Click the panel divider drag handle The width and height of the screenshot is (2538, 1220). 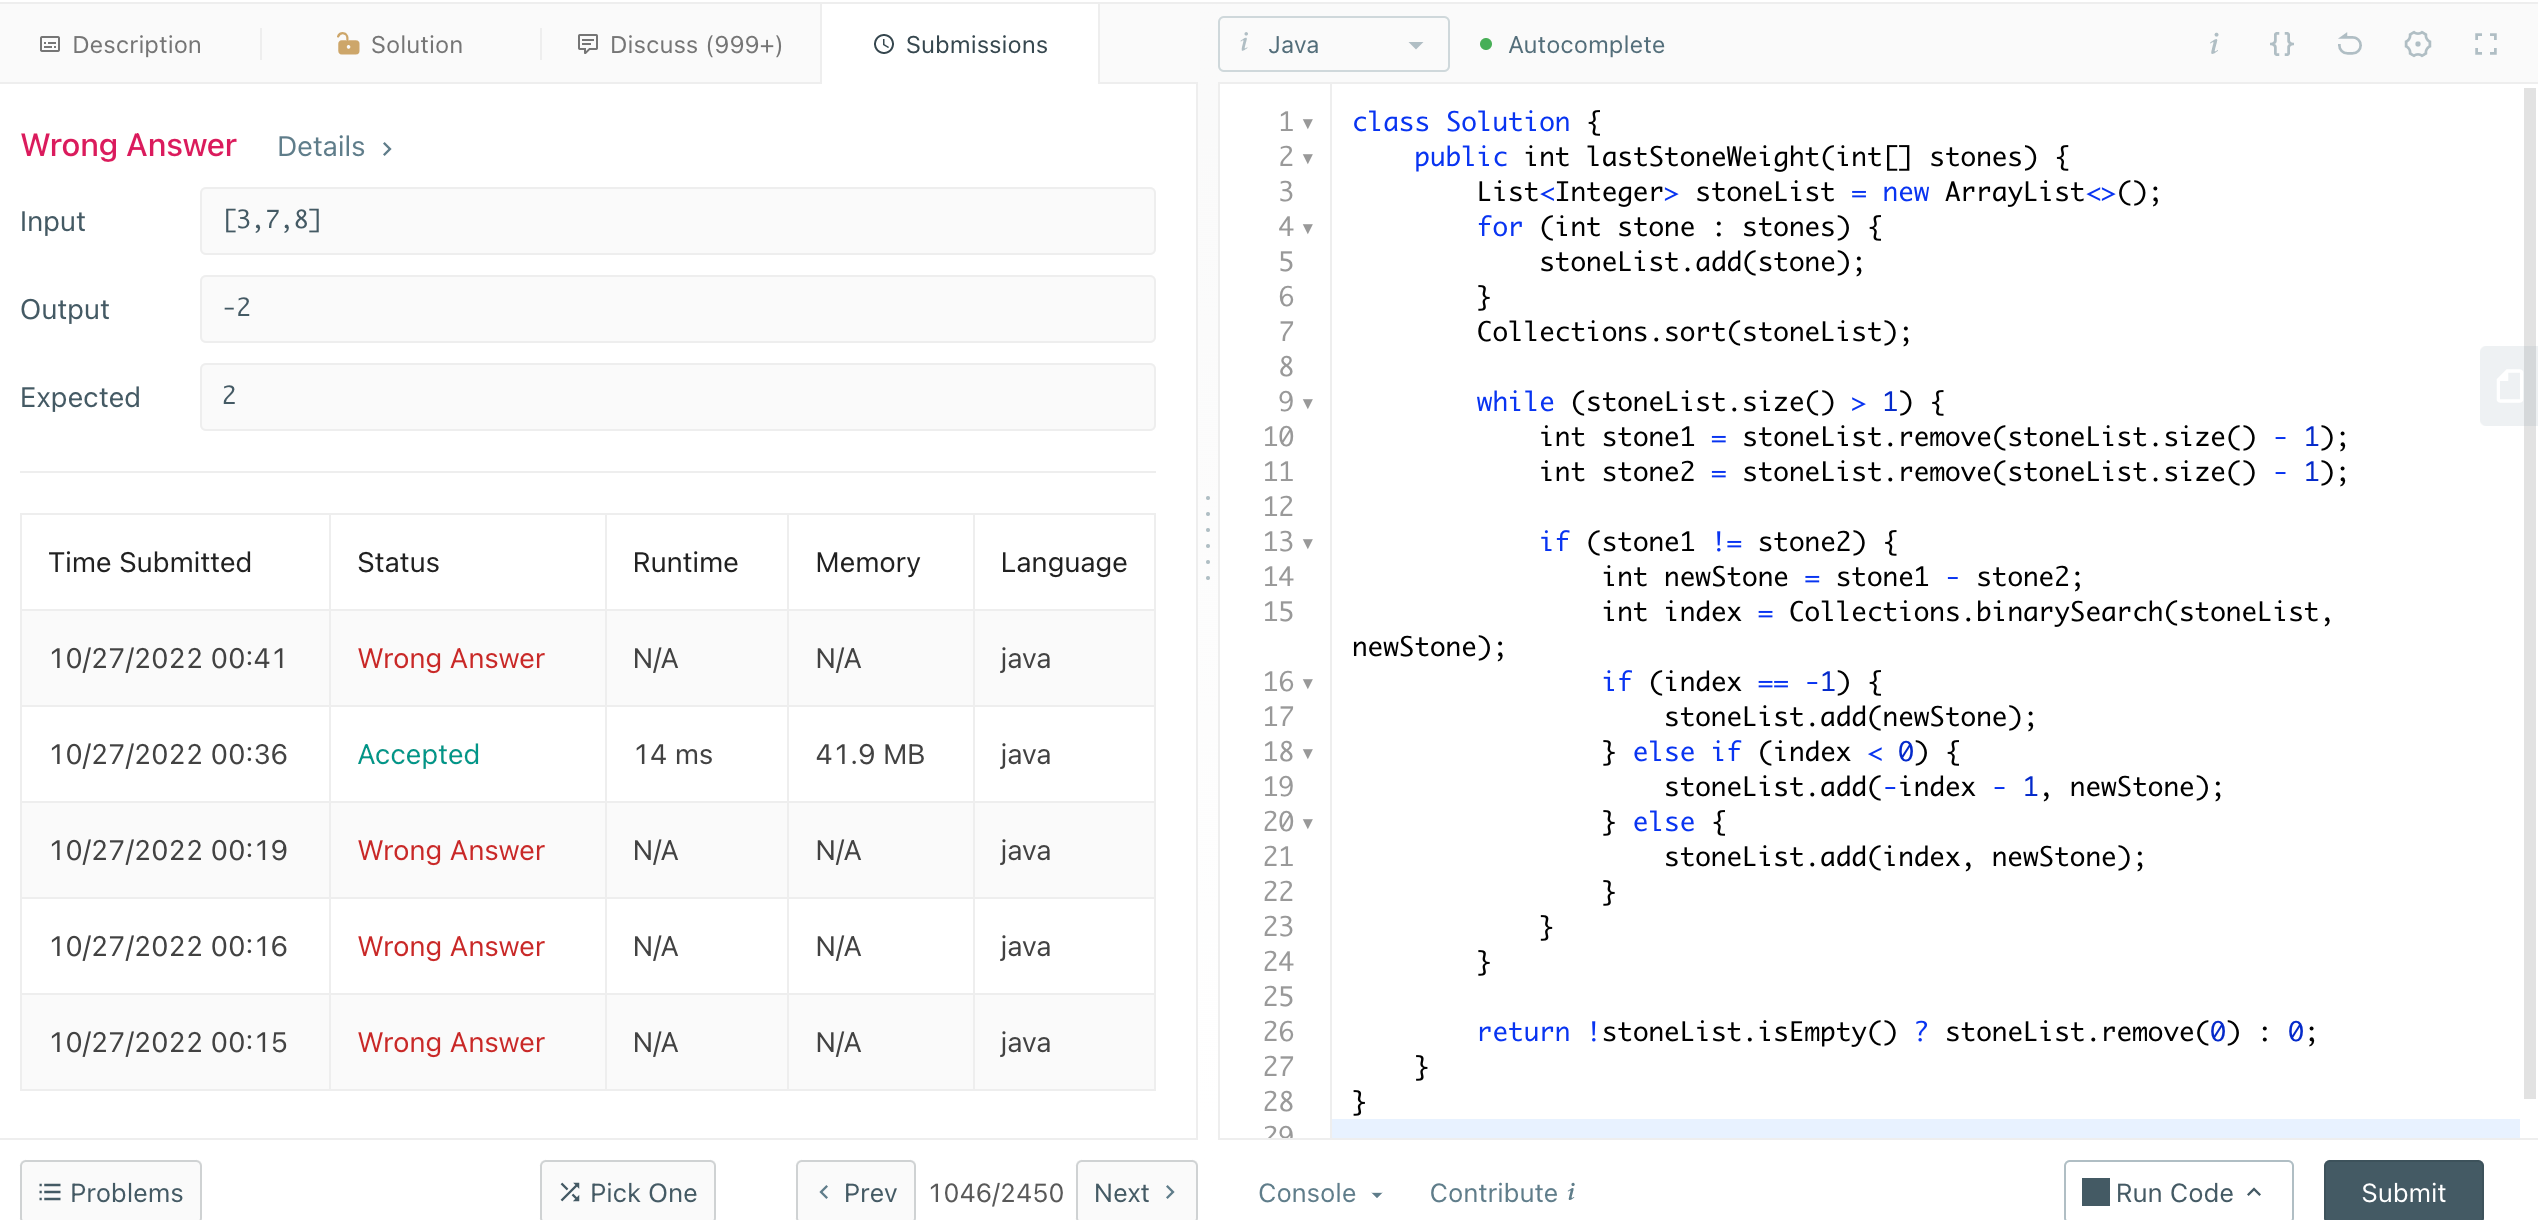(x=1208, y=538)
